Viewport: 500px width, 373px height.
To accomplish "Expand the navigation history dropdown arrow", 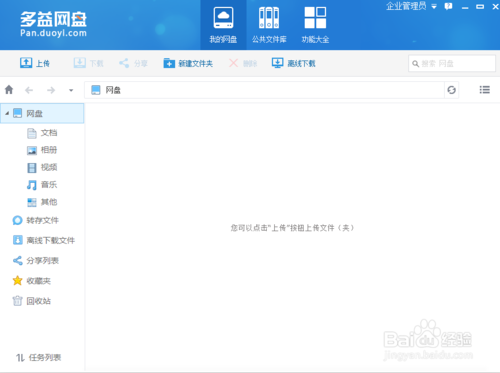I will tap(71, 90).
